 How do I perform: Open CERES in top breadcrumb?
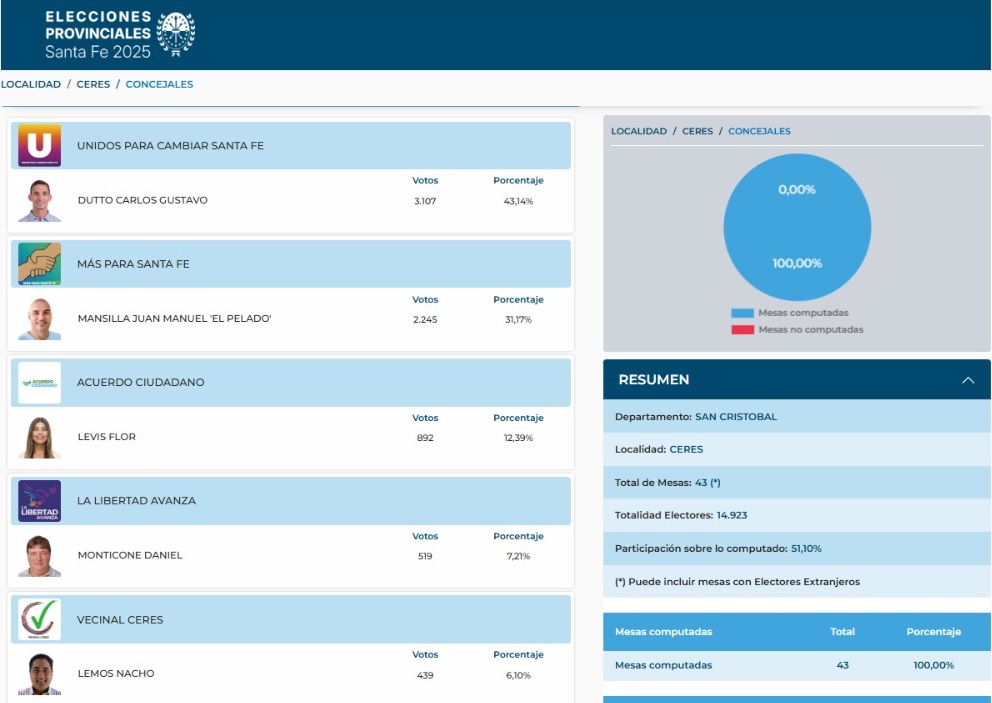point(93,84)
